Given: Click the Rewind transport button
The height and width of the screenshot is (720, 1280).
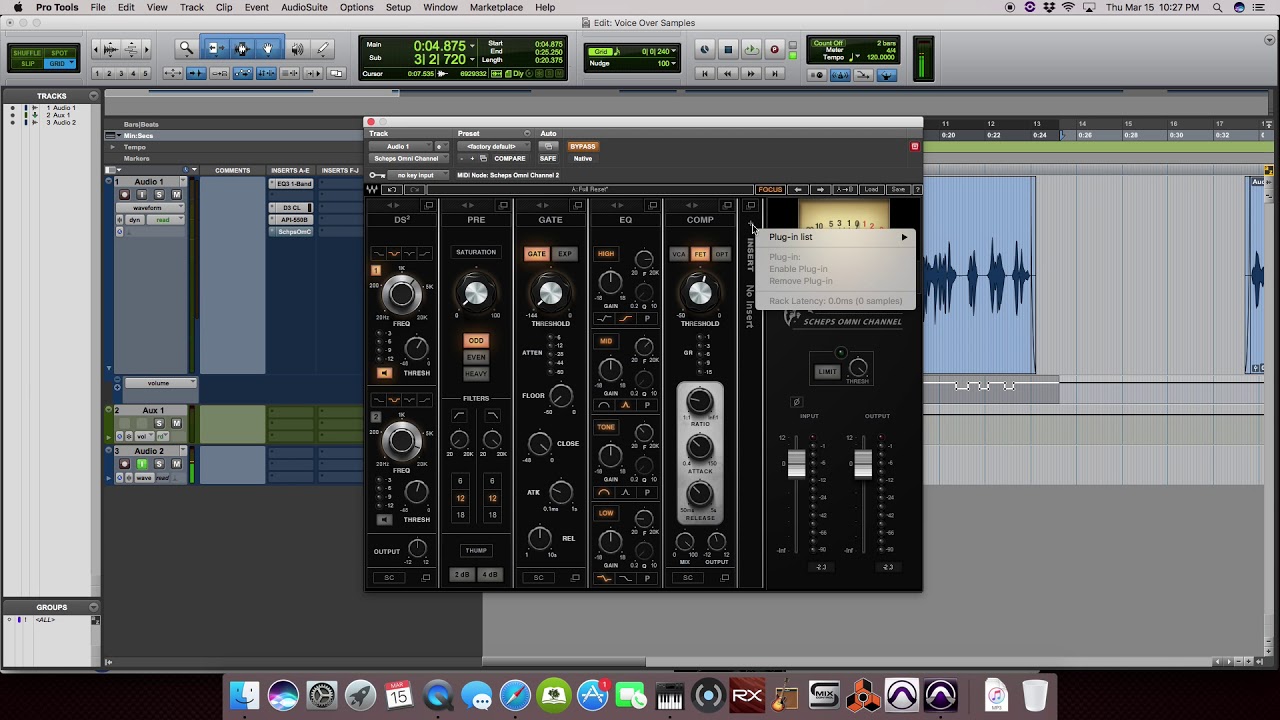Looking at the screenshot, I should 728,74.
